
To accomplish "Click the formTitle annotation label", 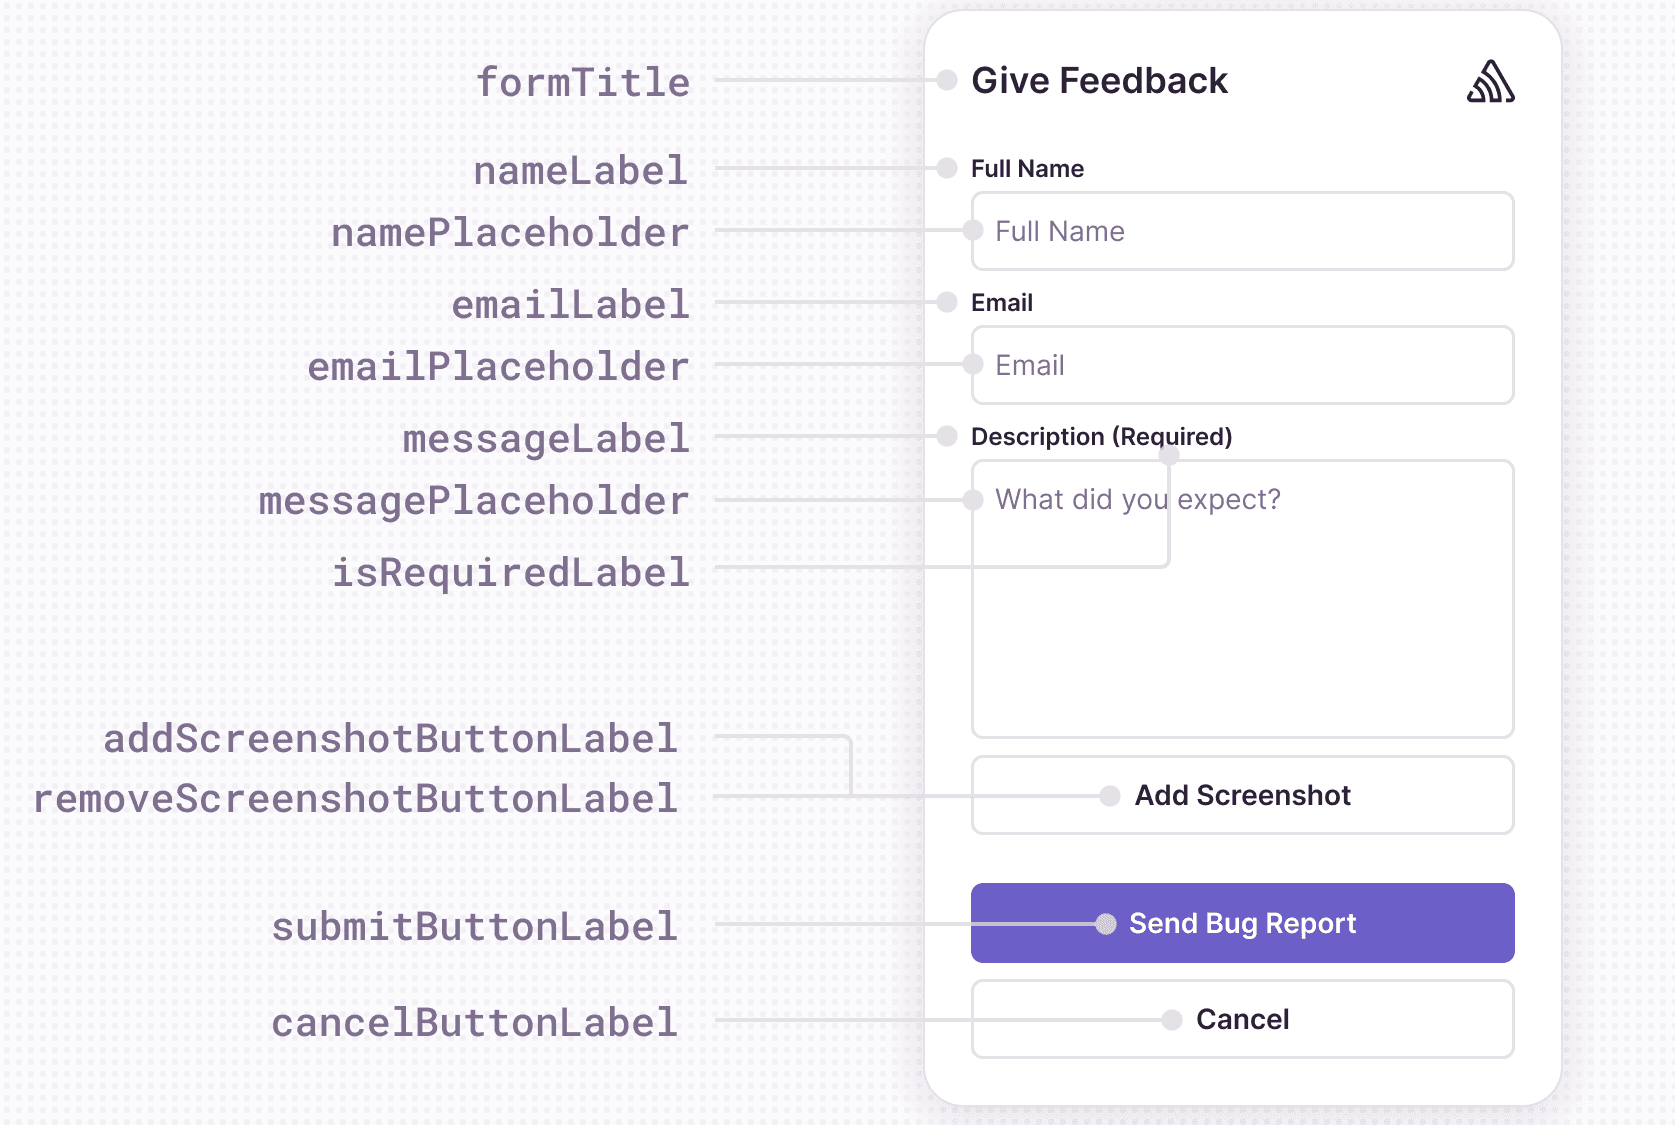I will pos(584,84).
